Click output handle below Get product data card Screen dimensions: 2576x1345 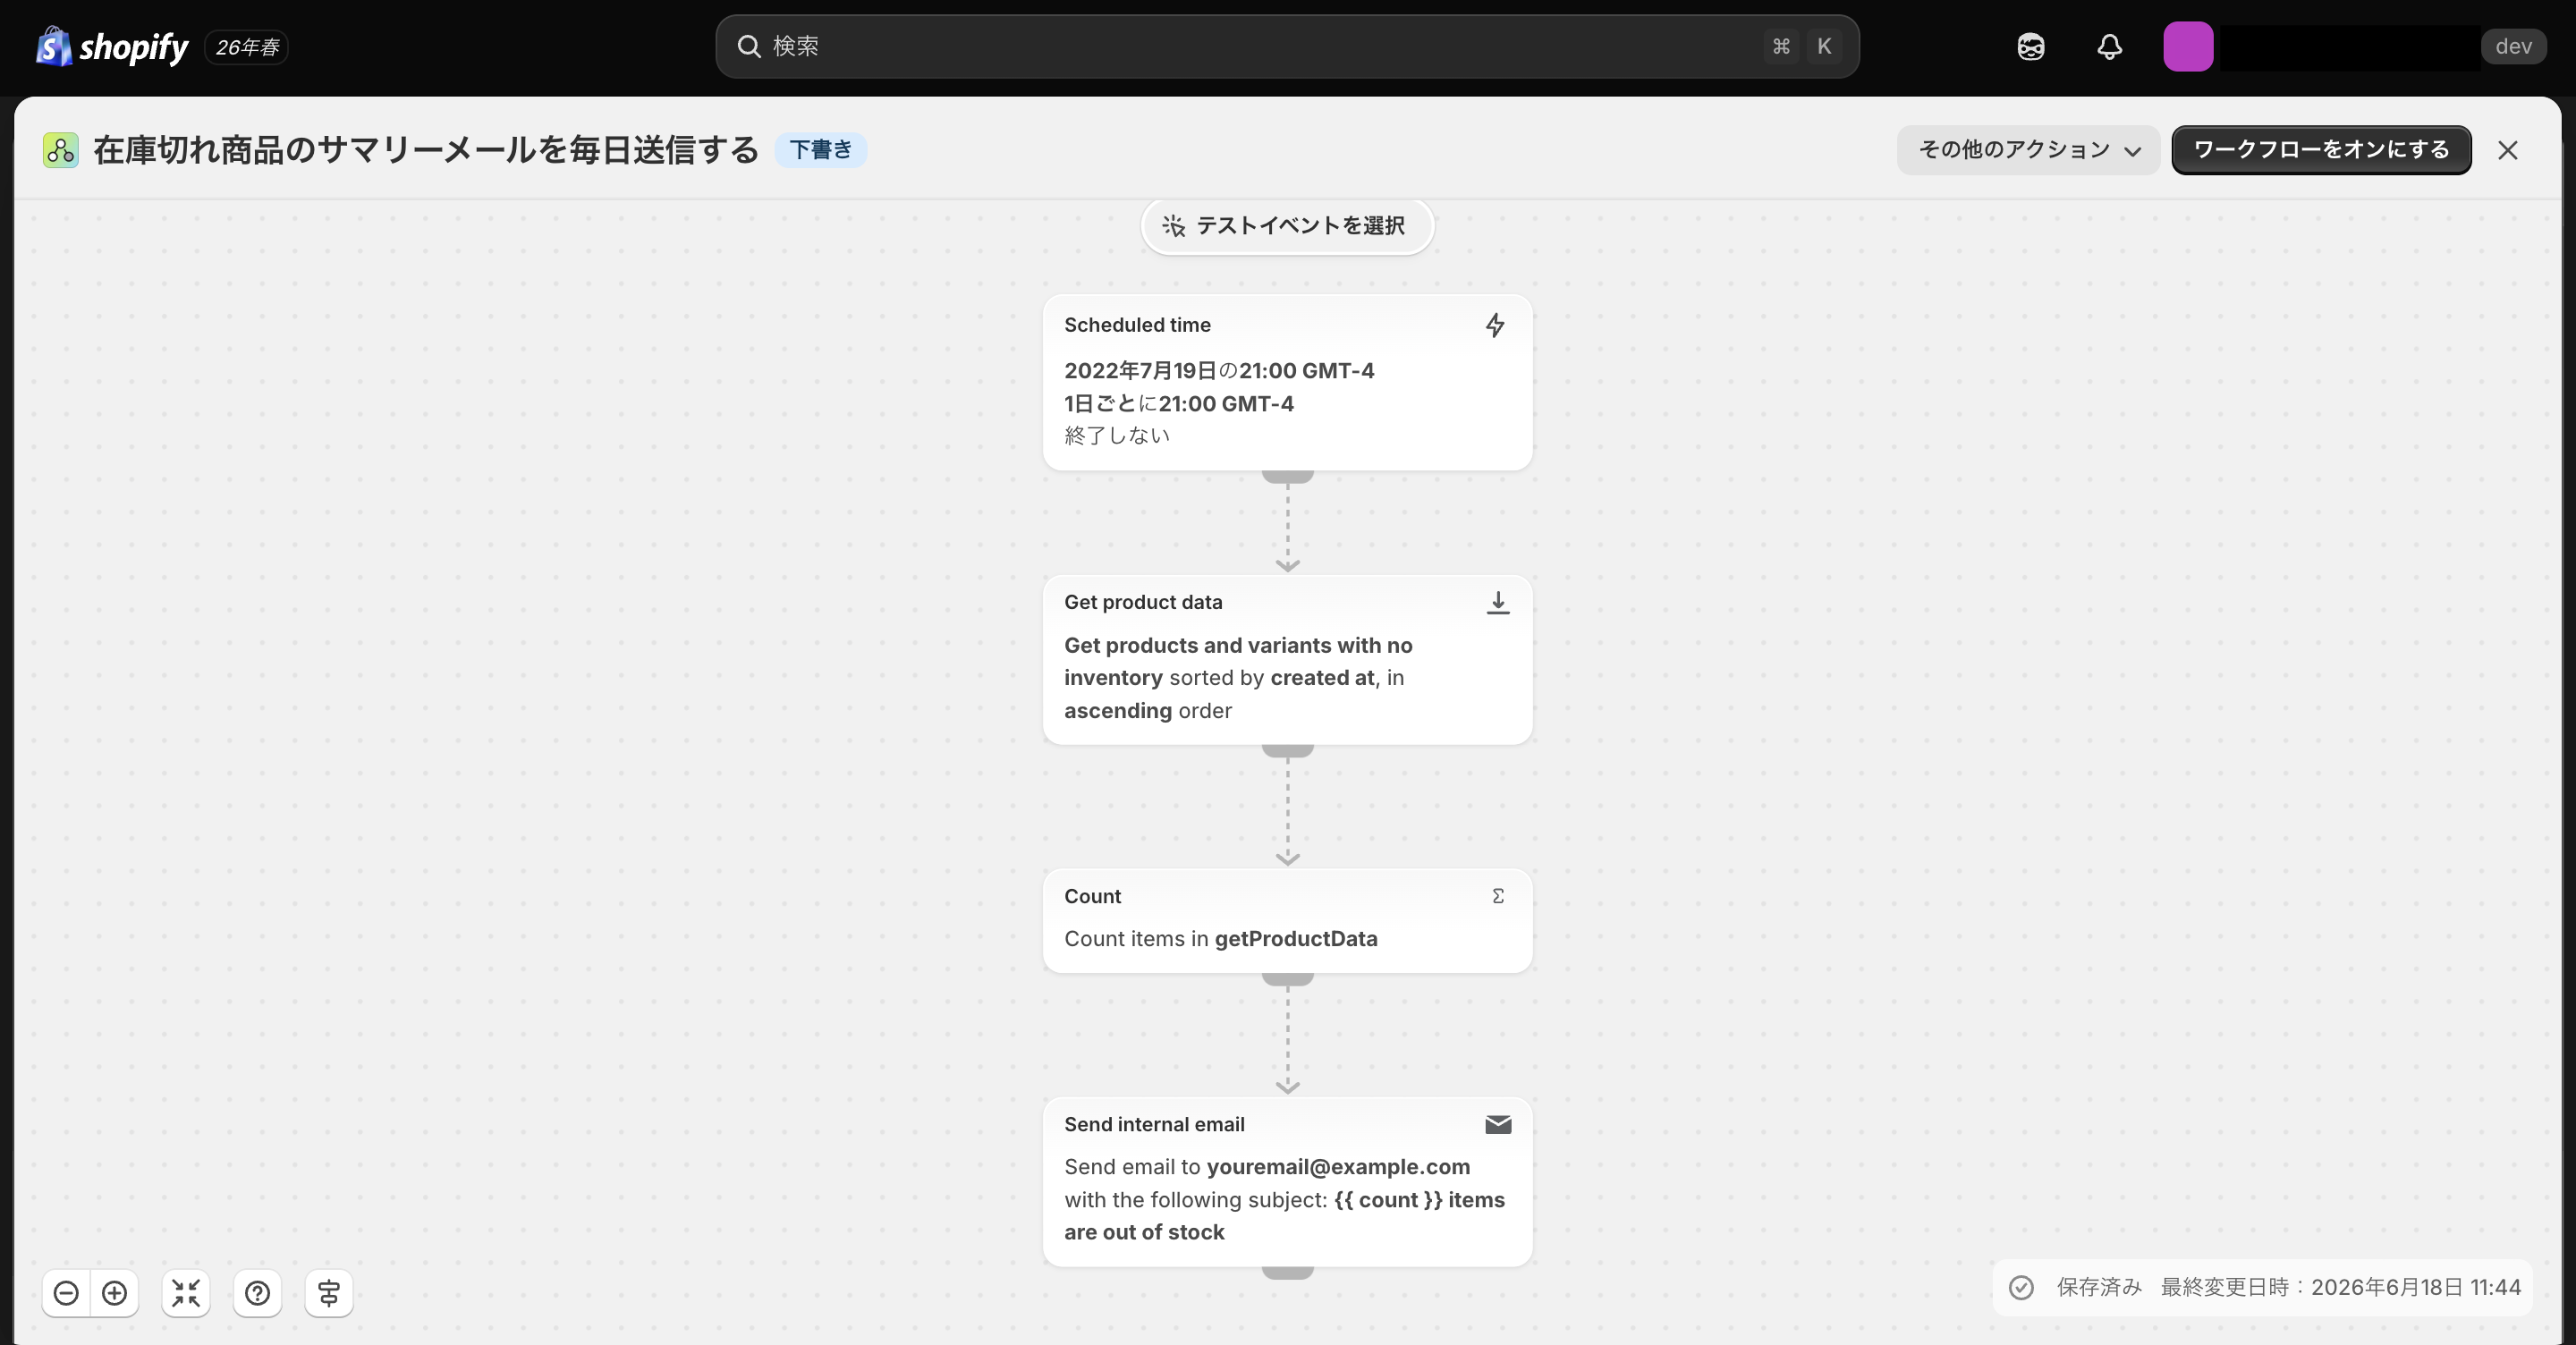(1287, 751)
